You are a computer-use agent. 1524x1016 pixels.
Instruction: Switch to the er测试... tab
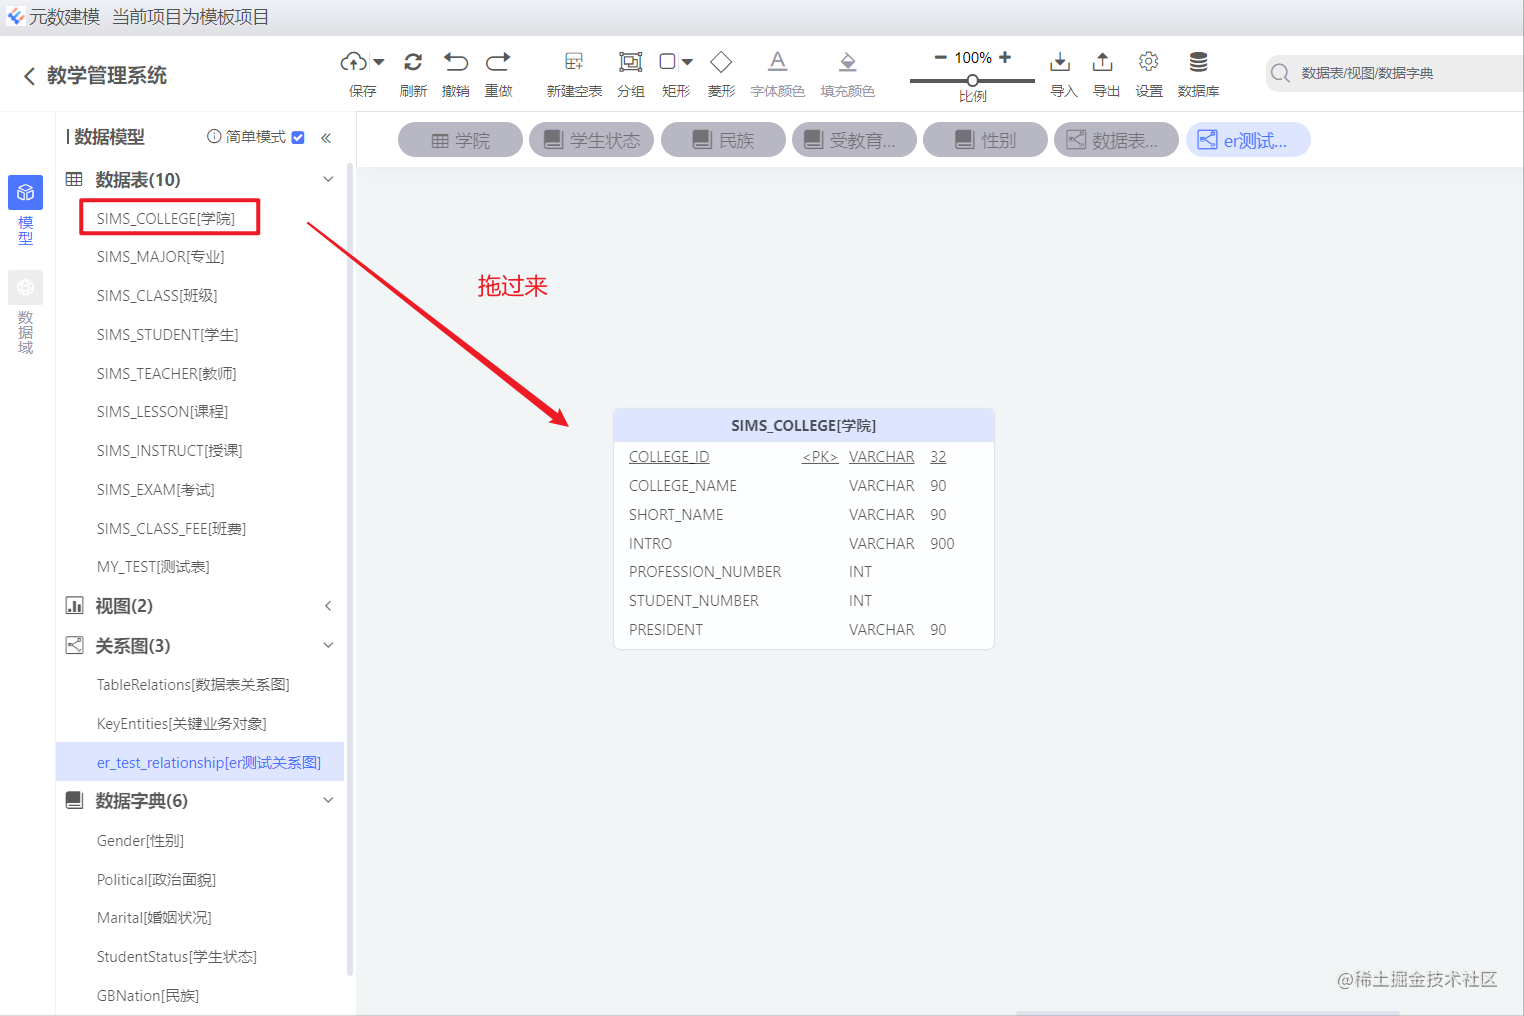pos(1248,140)
